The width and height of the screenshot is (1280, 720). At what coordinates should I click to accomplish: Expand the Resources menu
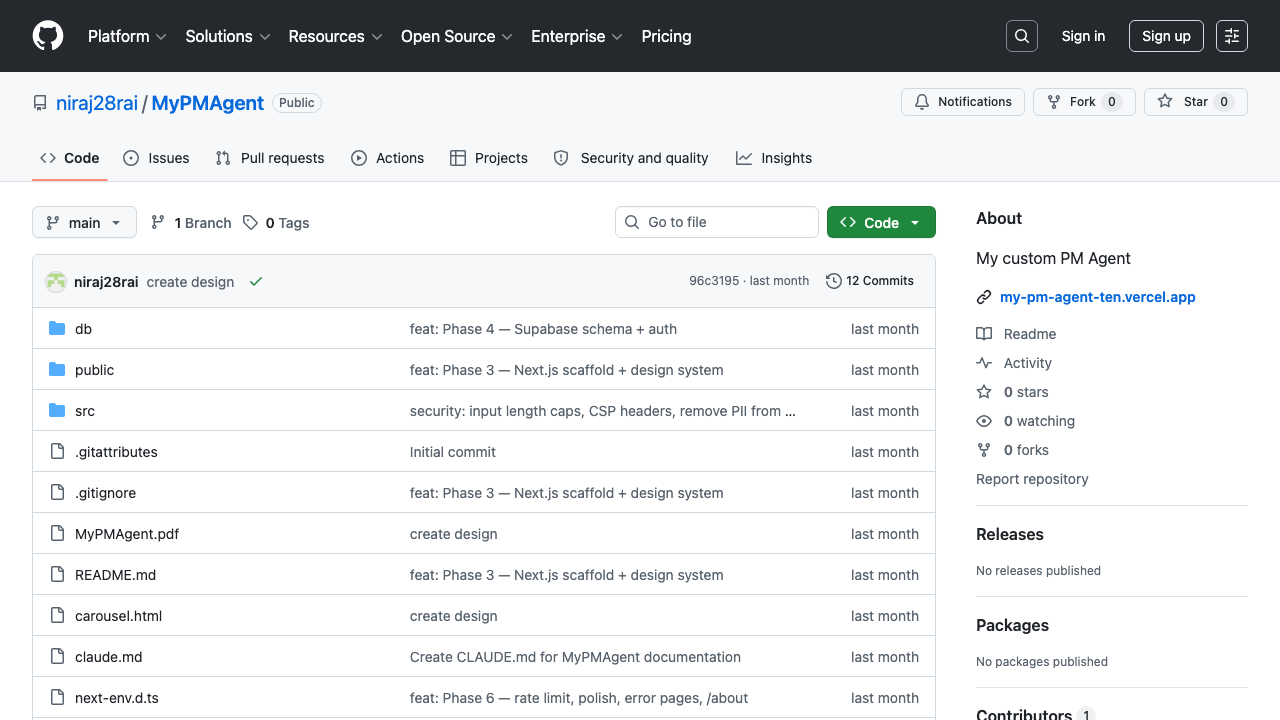click(x=335, y=36)
